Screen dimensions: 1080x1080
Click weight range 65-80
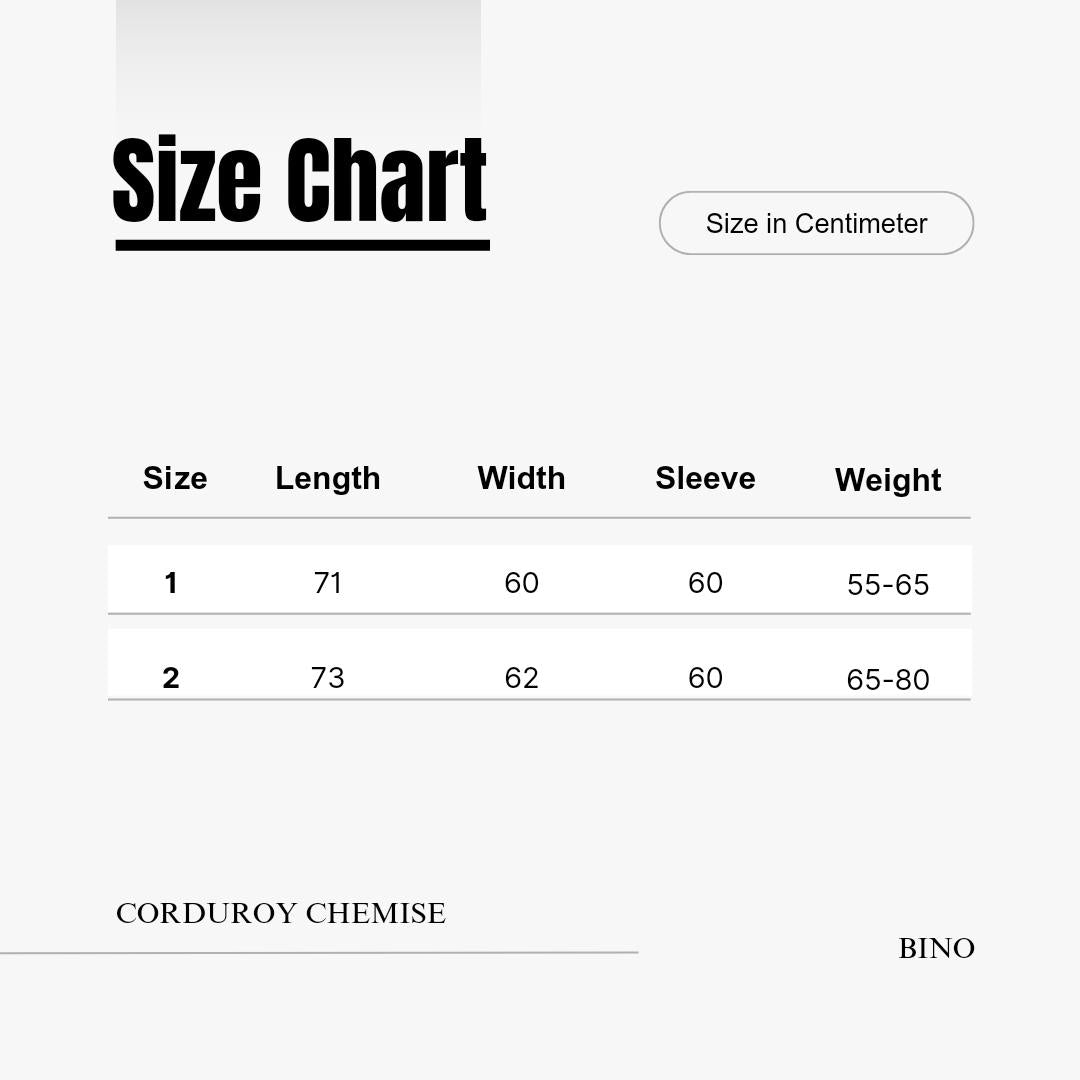pyautogui.click(x=888, y=680)
